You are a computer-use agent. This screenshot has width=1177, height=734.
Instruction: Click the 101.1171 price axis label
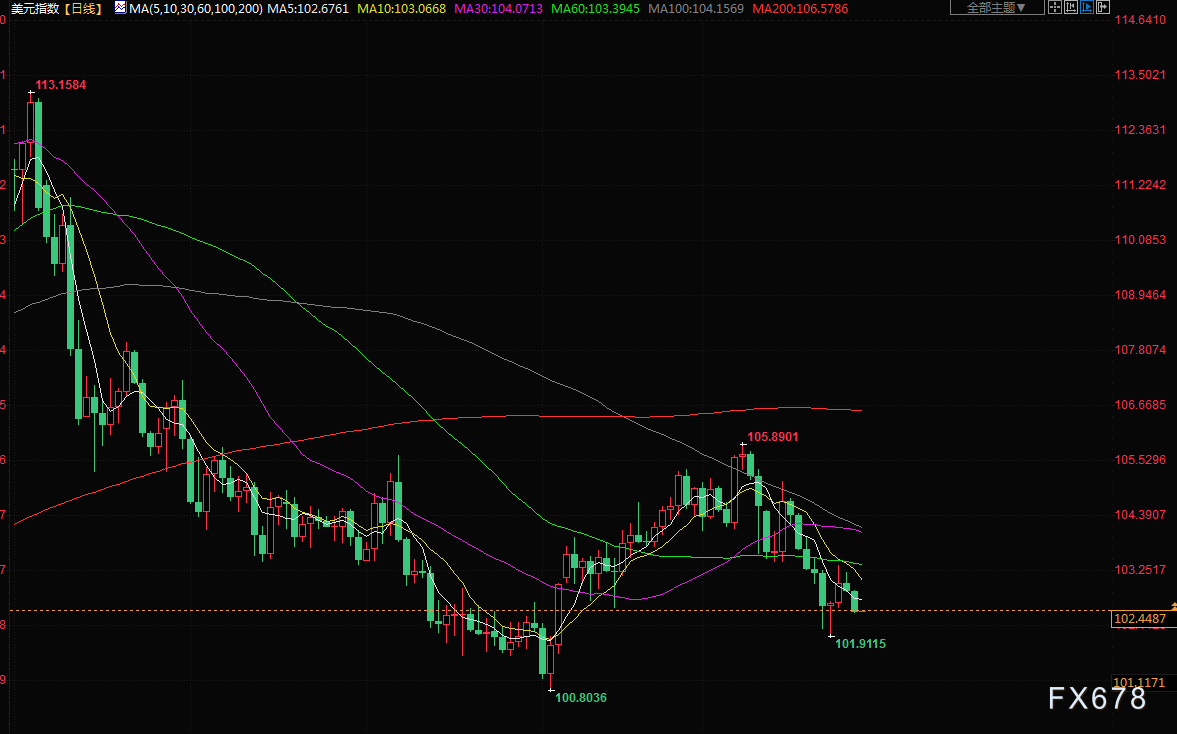(x=1139, y=682)
